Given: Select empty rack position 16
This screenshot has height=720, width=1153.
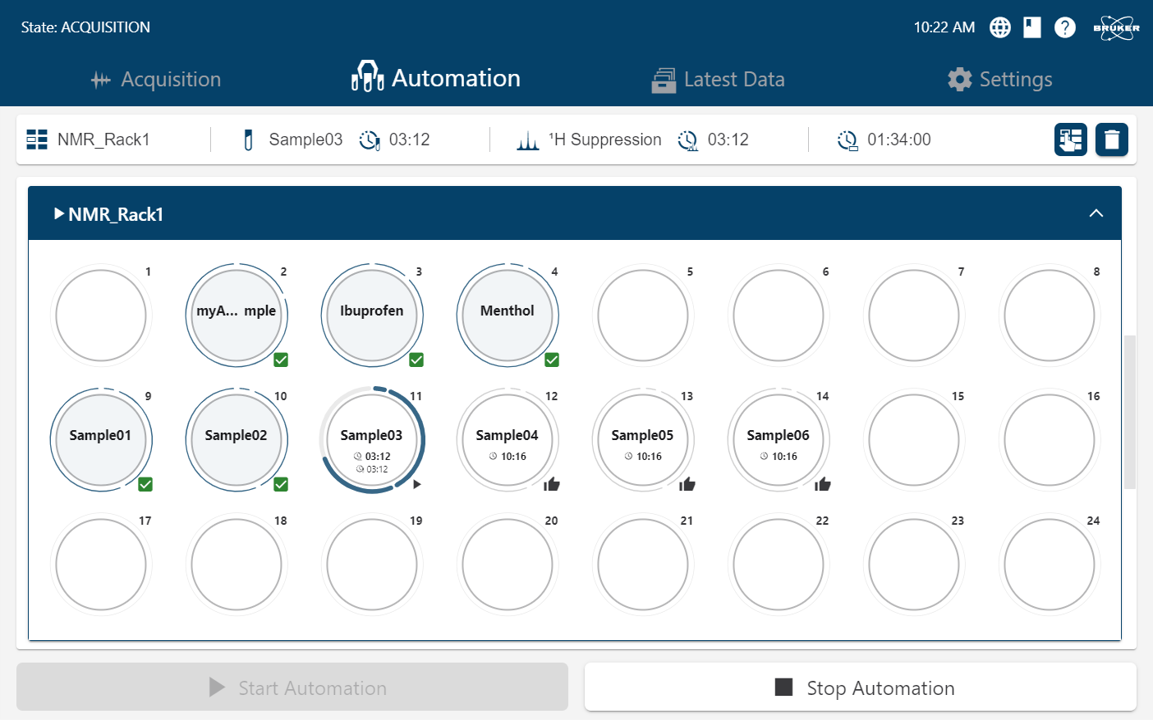Looking at the screenshot, I should point(1049,439).
